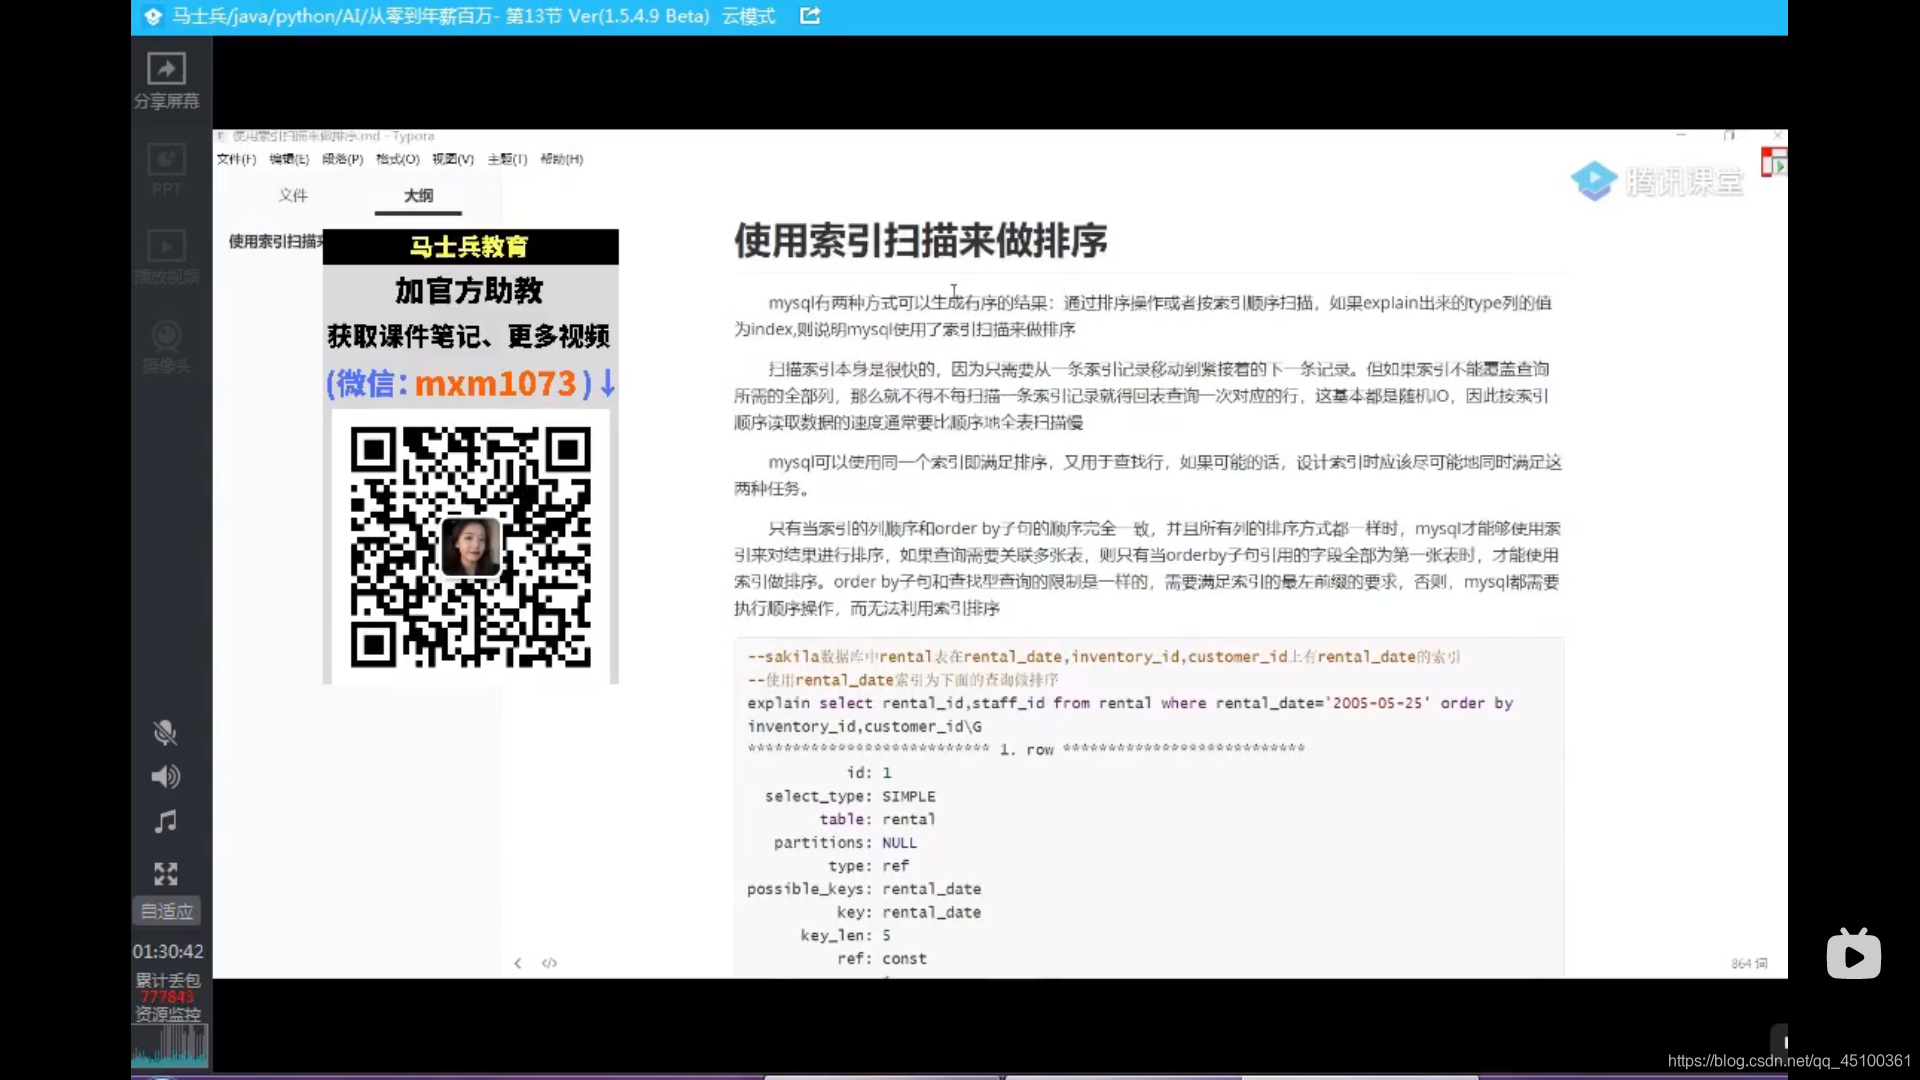Click the mxm1073 WeChat ID text
1920x1080 pixels.
tap(495, 383)
